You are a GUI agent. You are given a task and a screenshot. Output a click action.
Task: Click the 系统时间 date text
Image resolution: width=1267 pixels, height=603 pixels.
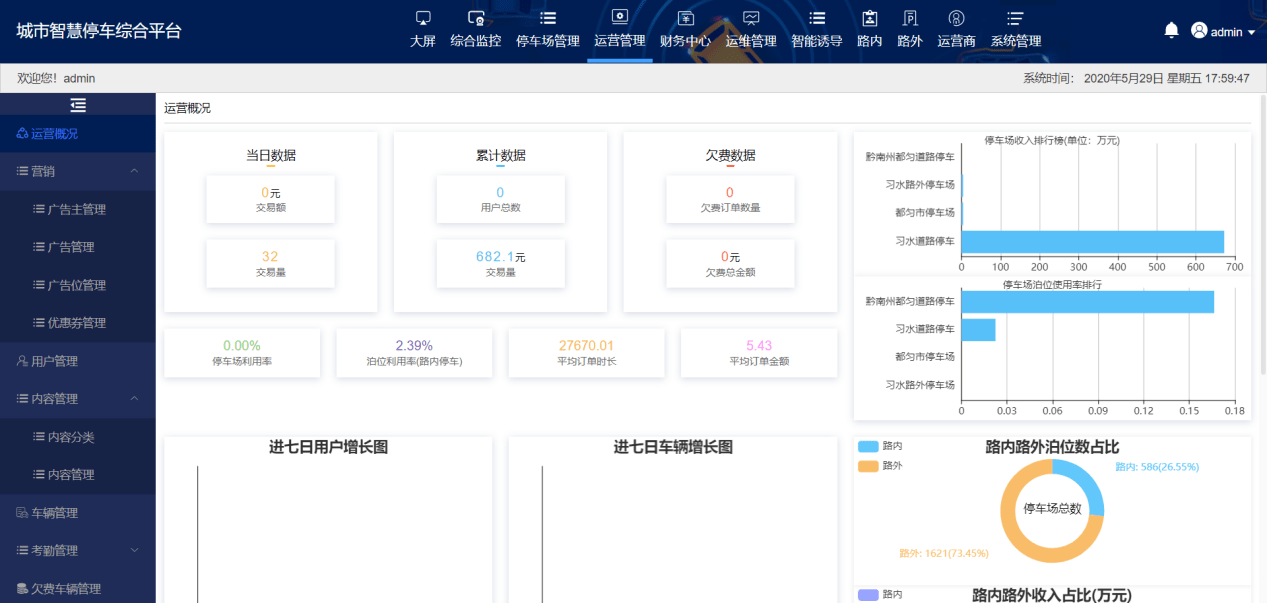point(1167,78)
